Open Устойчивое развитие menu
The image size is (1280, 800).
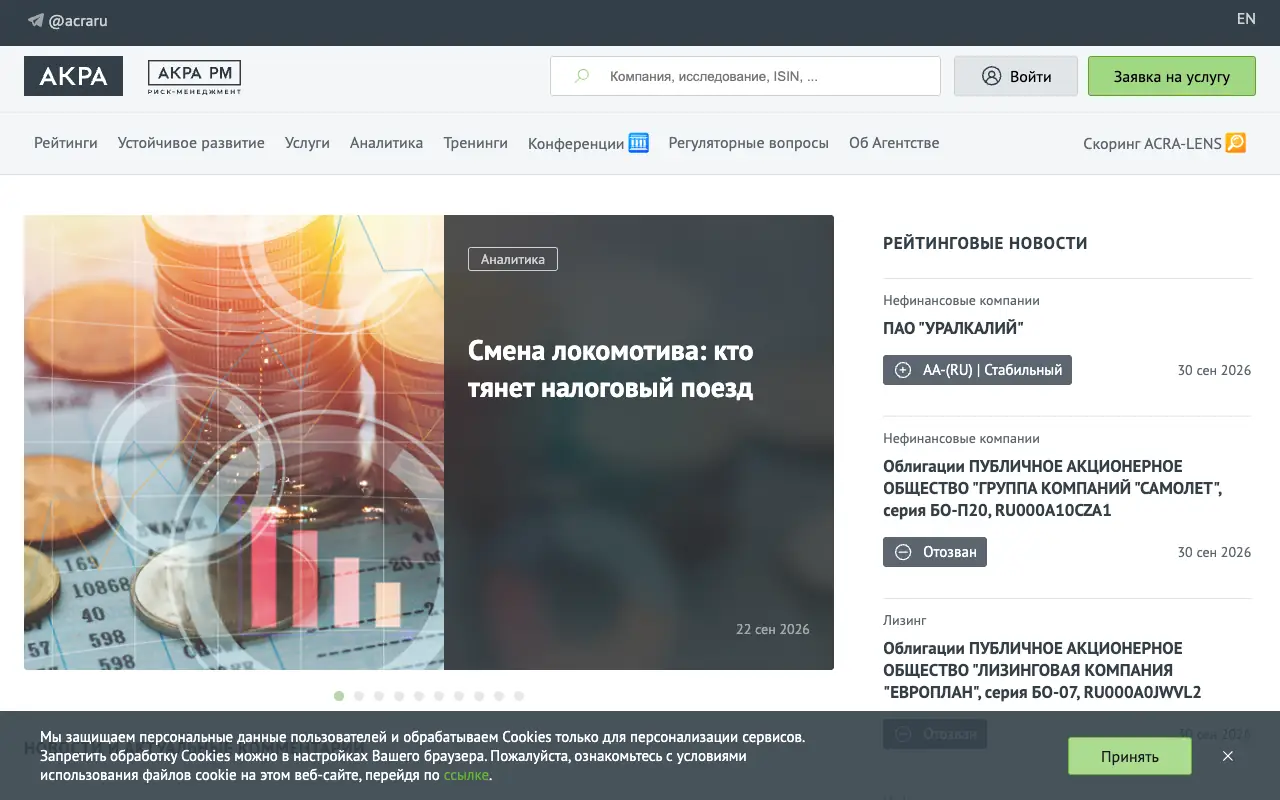click(x=191, y=143)
